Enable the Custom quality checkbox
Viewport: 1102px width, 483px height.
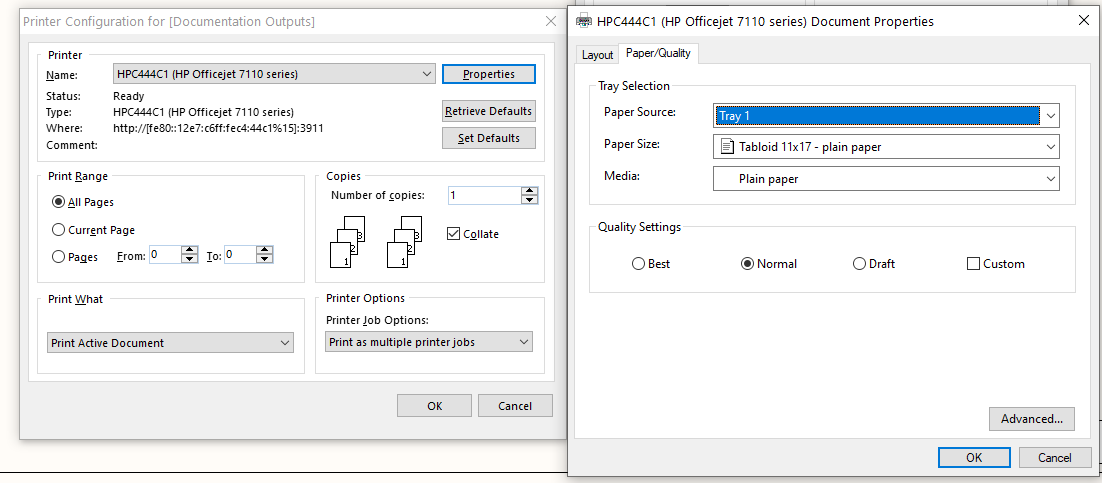point(974,264)
